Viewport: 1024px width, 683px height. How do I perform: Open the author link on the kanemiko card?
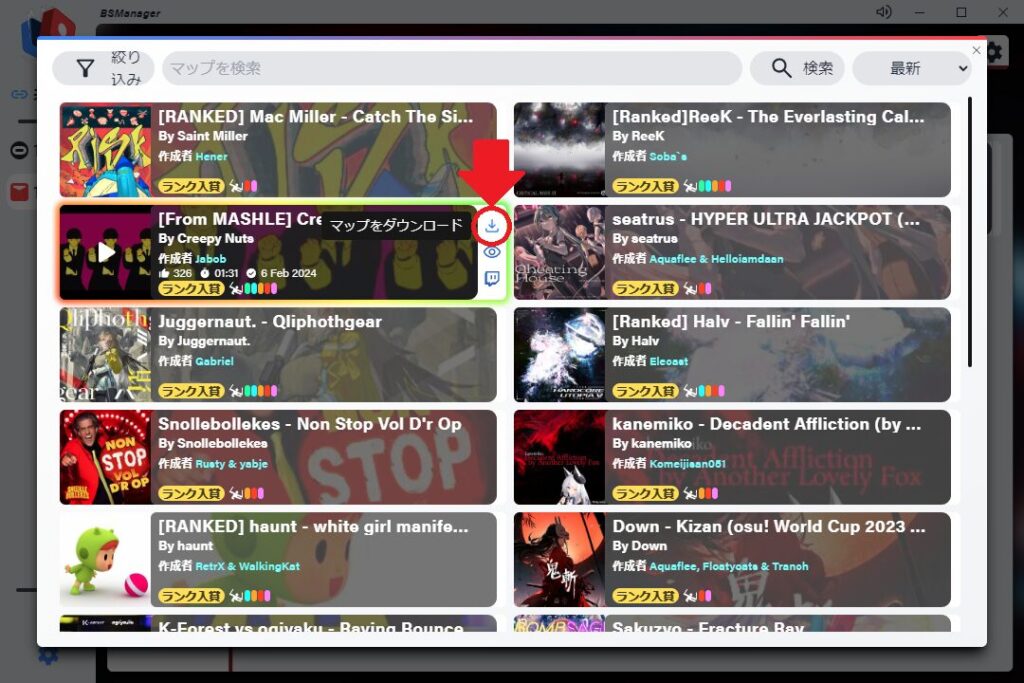688,464
